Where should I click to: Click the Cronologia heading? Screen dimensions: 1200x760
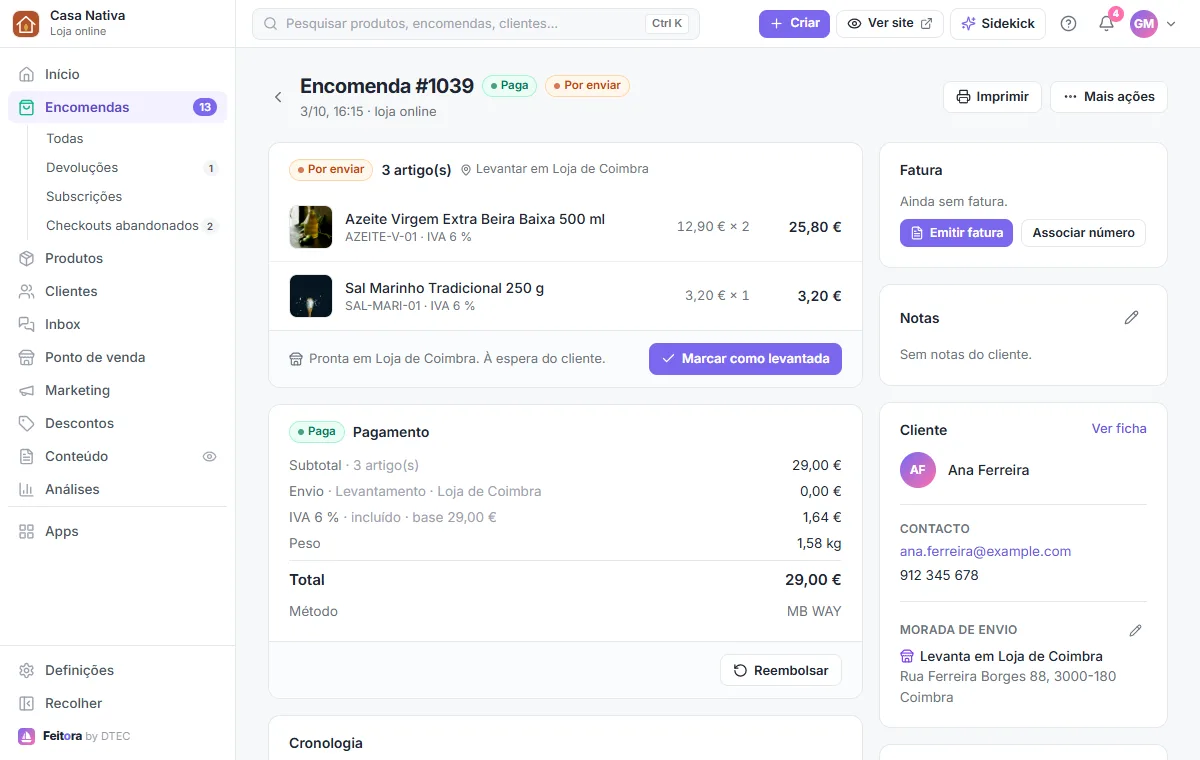(326, 743)
